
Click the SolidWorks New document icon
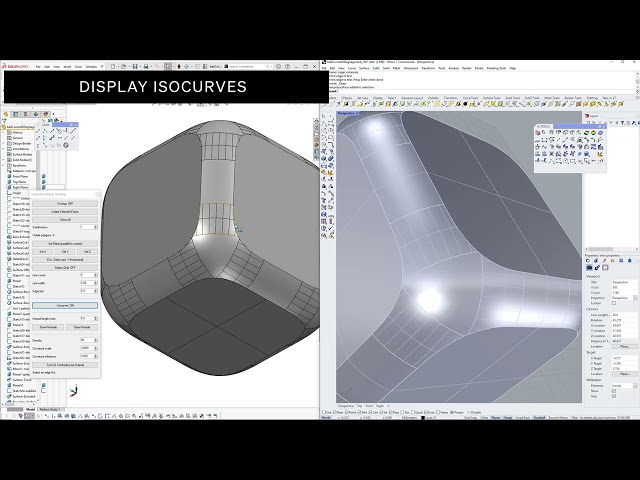point(113,66)
